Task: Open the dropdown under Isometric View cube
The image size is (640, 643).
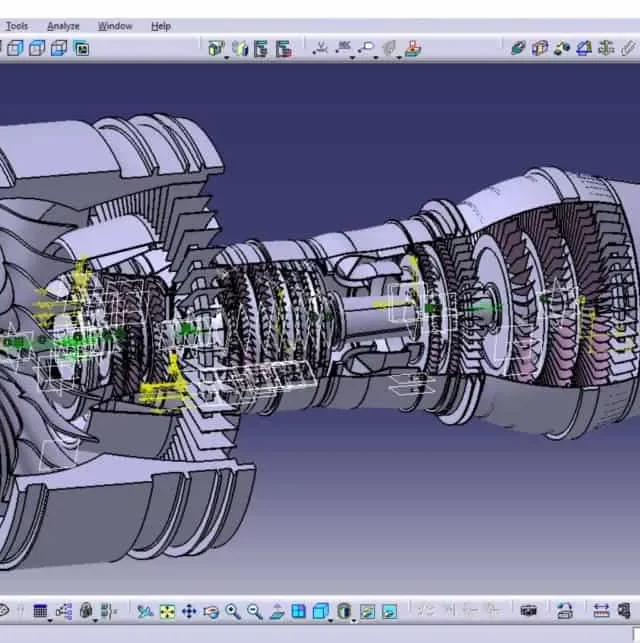Action: tap(331, 621)
